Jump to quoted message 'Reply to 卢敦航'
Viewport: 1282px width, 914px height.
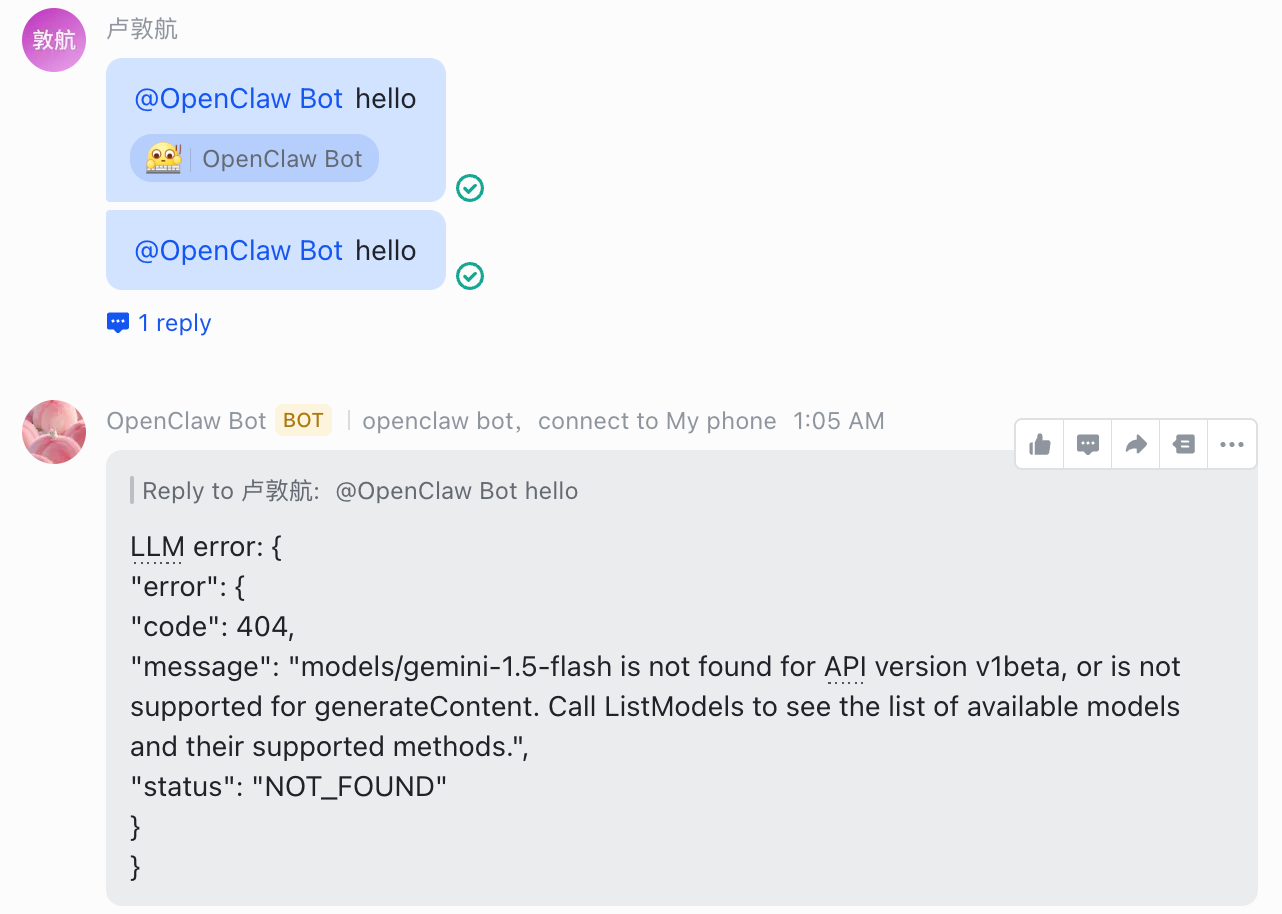(360, 491)
